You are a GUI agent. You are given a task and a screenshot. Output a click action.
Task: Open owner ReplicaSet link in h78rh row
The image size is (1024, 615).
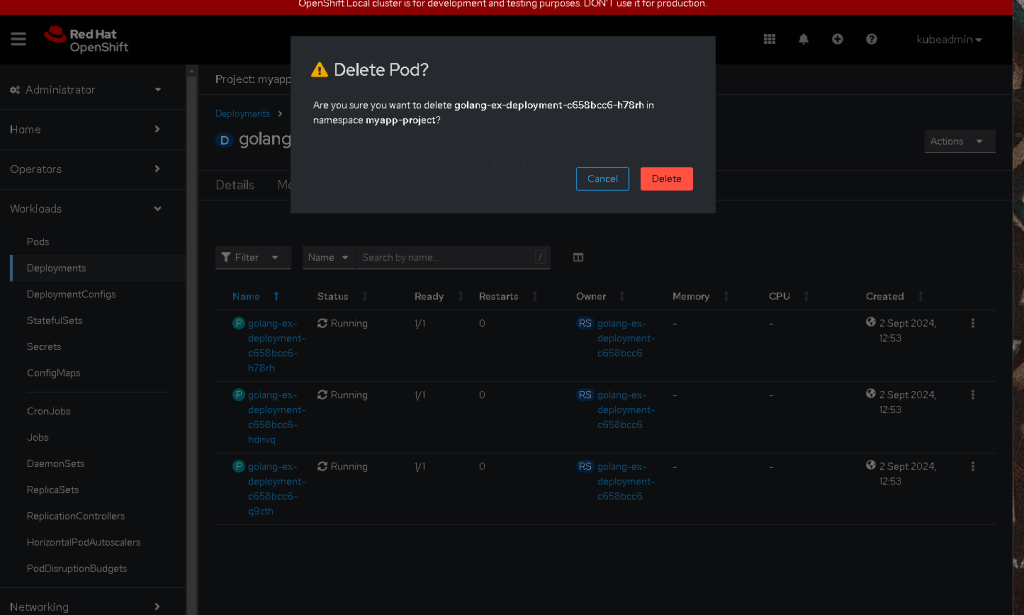pos(626,338)
